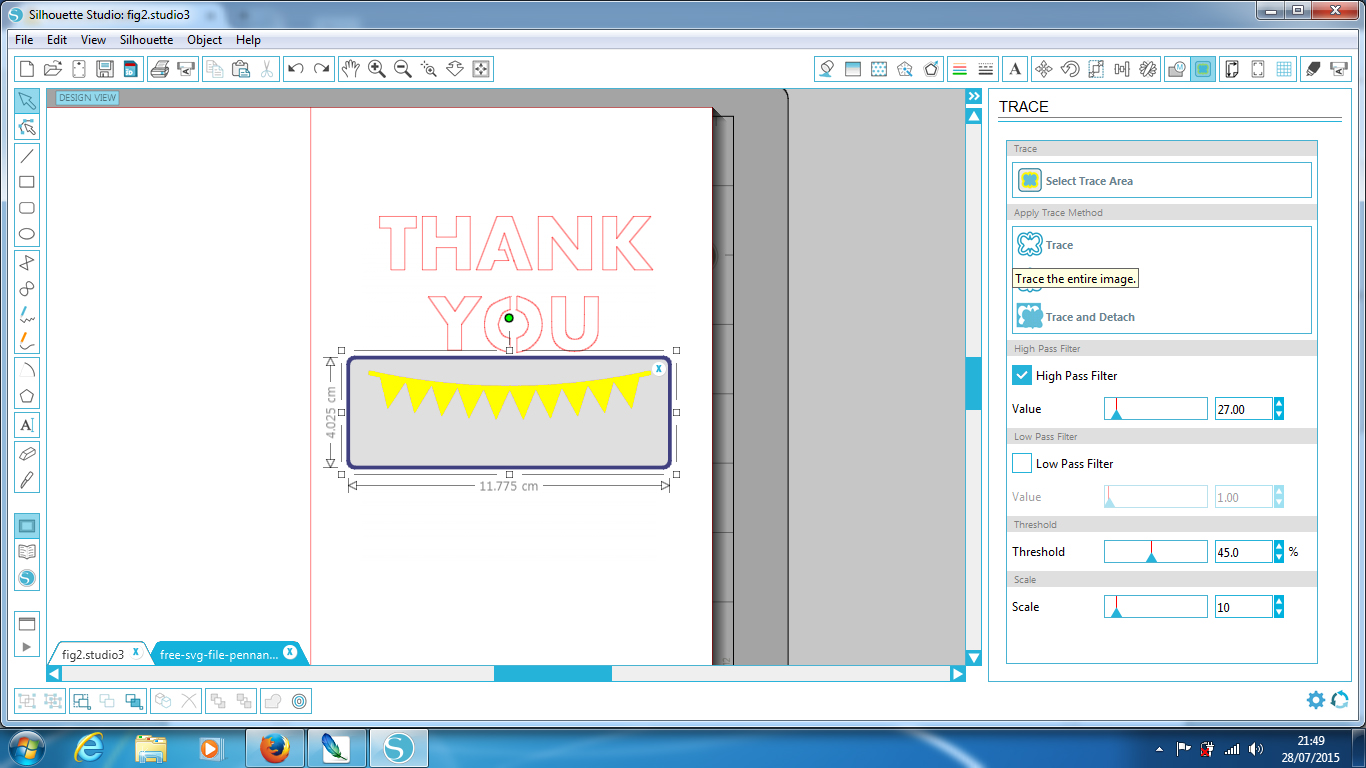The width and height of the screenshot is (1366, 768).
Task: Switch to the free-svg-file-pennan tab
Action: pyautogui.click(x=219, y=654)
